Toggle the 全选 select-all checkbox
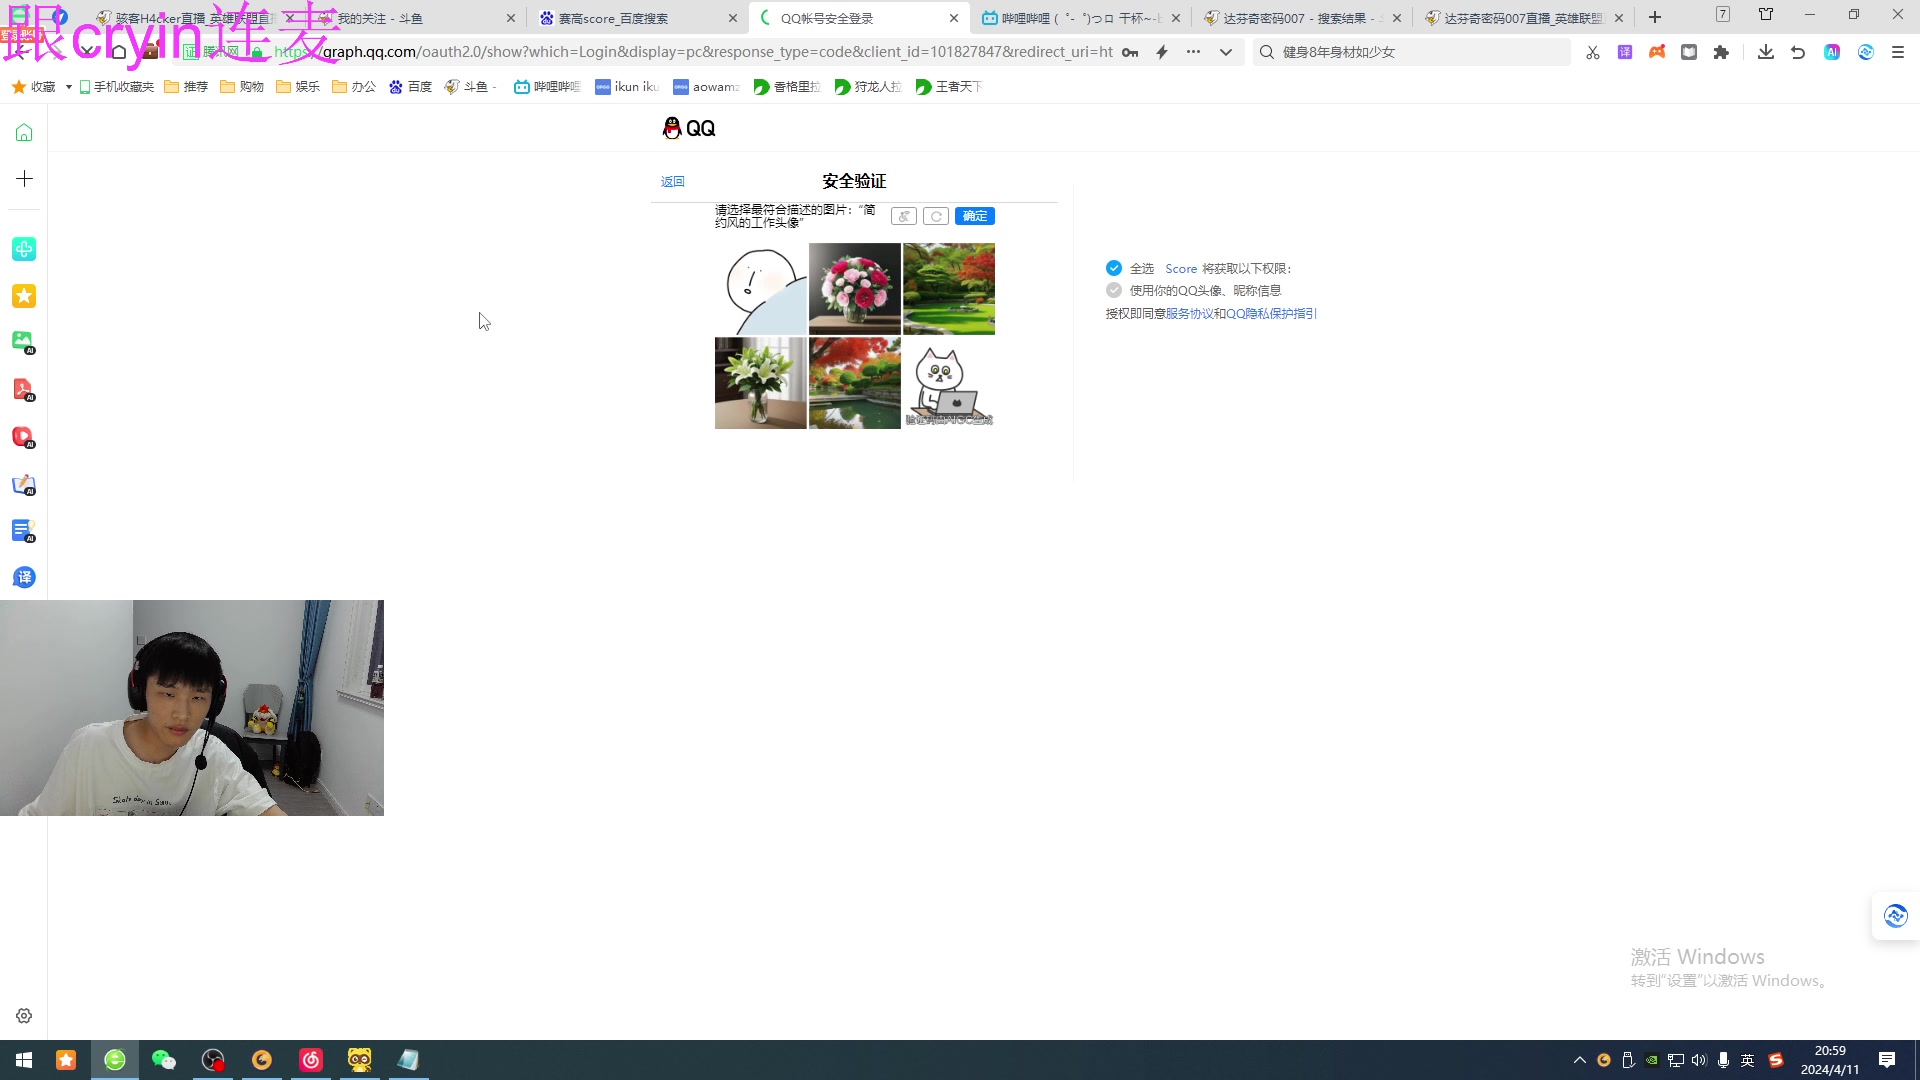 tap(1114, 268)
